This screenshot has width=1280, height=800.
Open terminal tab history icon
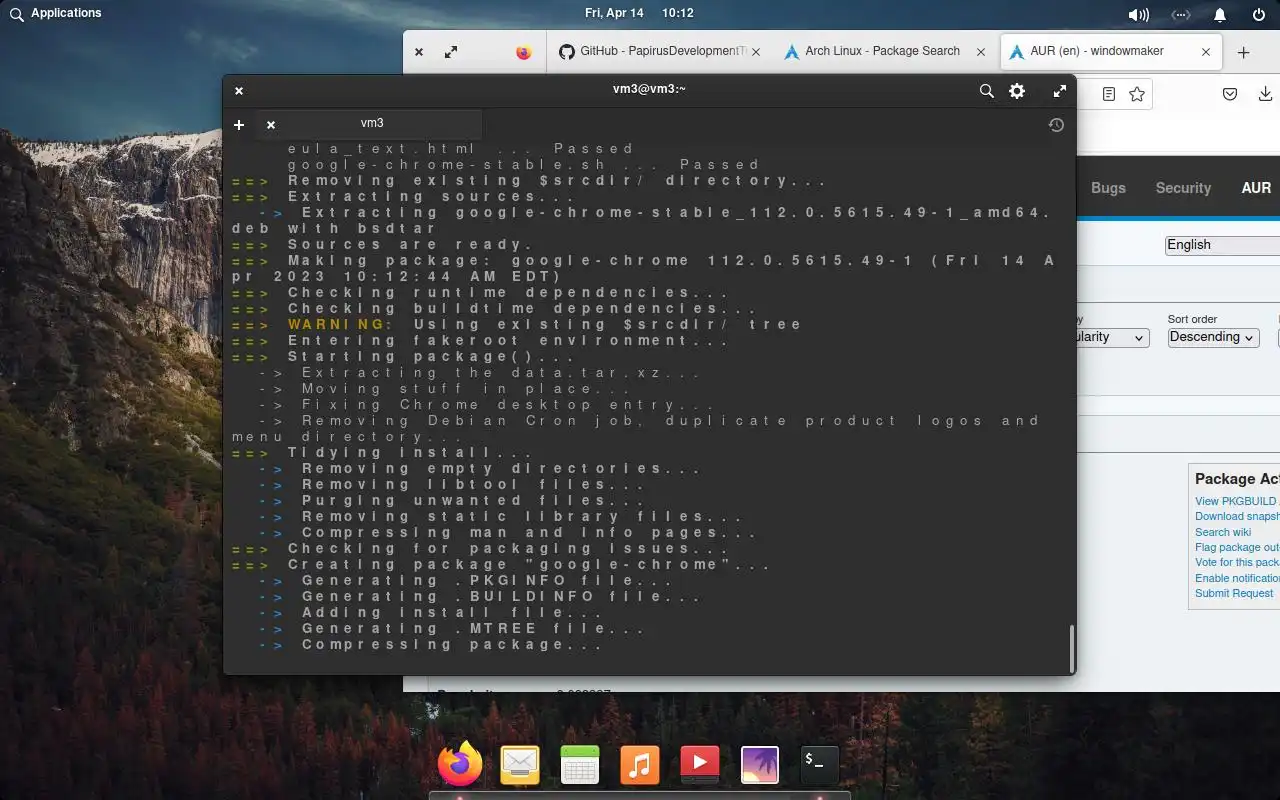click(x=1056, y=125)
